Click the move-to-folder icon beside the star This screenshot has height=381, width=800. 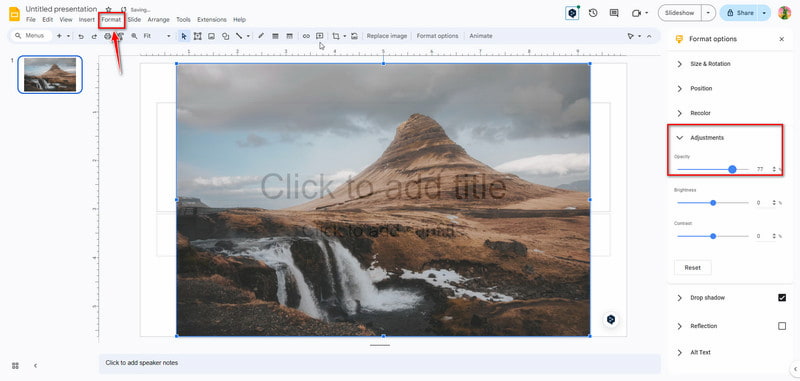coord(123,10)
